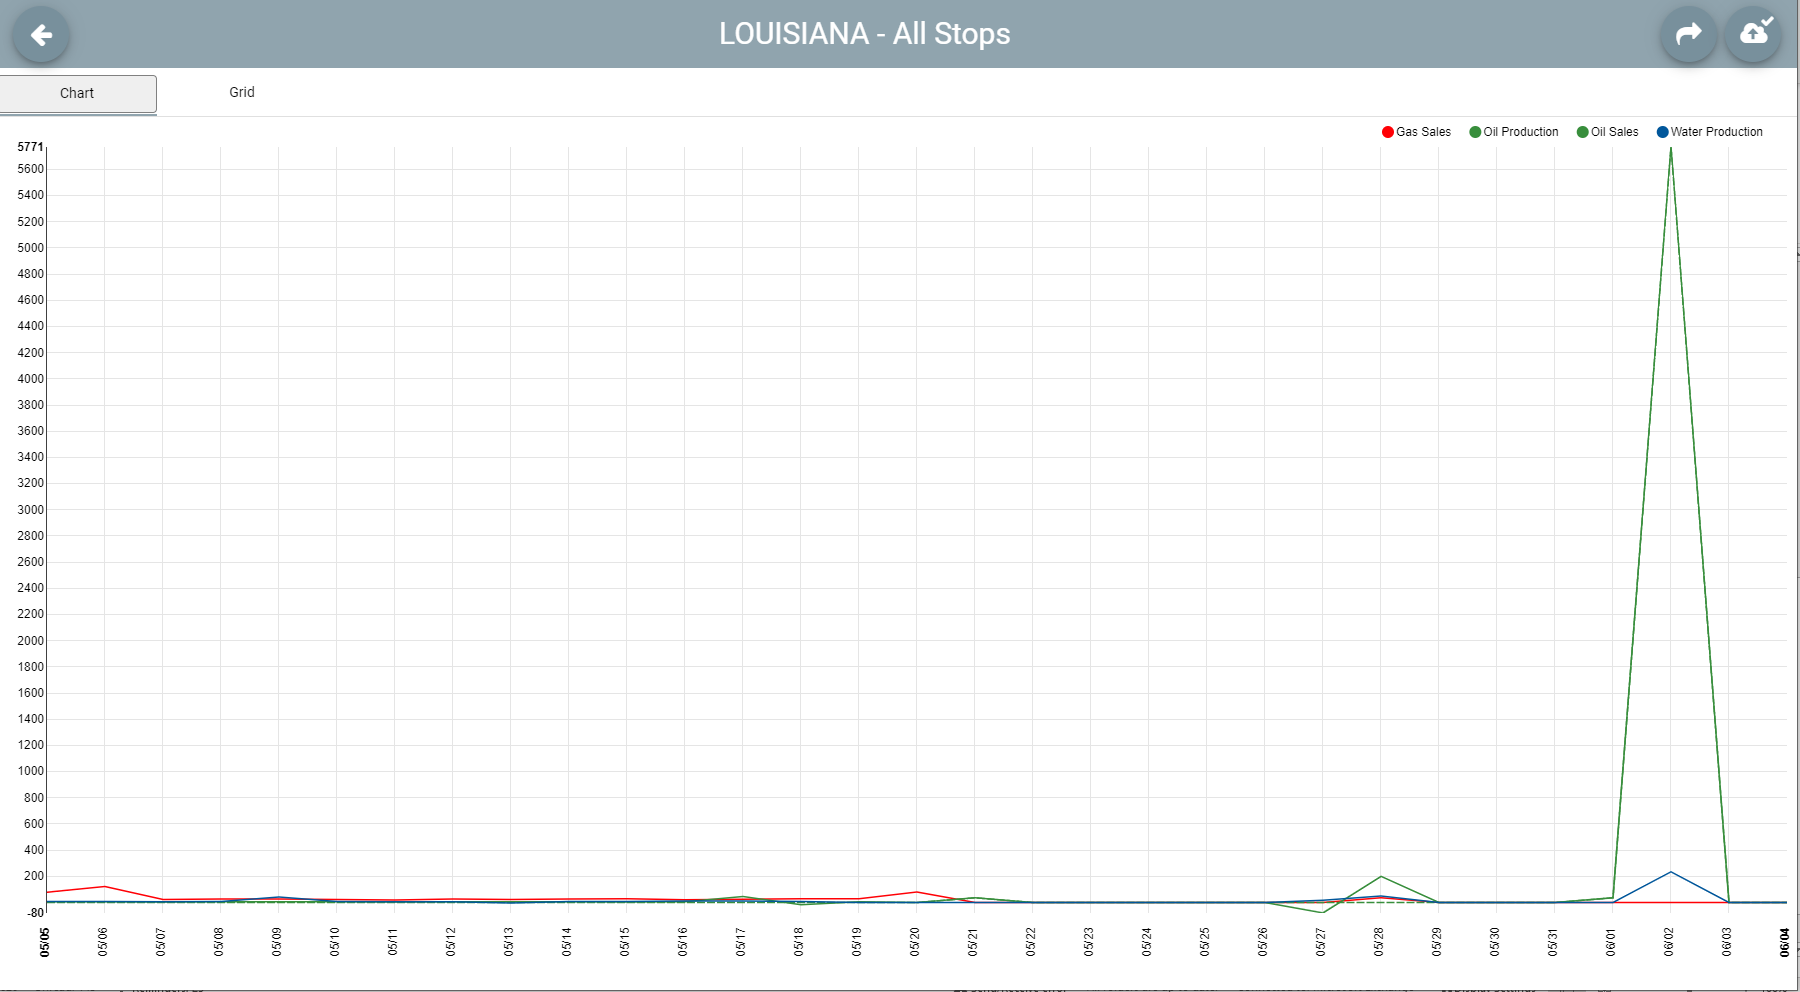
Task: Click the green spike peak at 06/02
Action: click(1670, 148)
